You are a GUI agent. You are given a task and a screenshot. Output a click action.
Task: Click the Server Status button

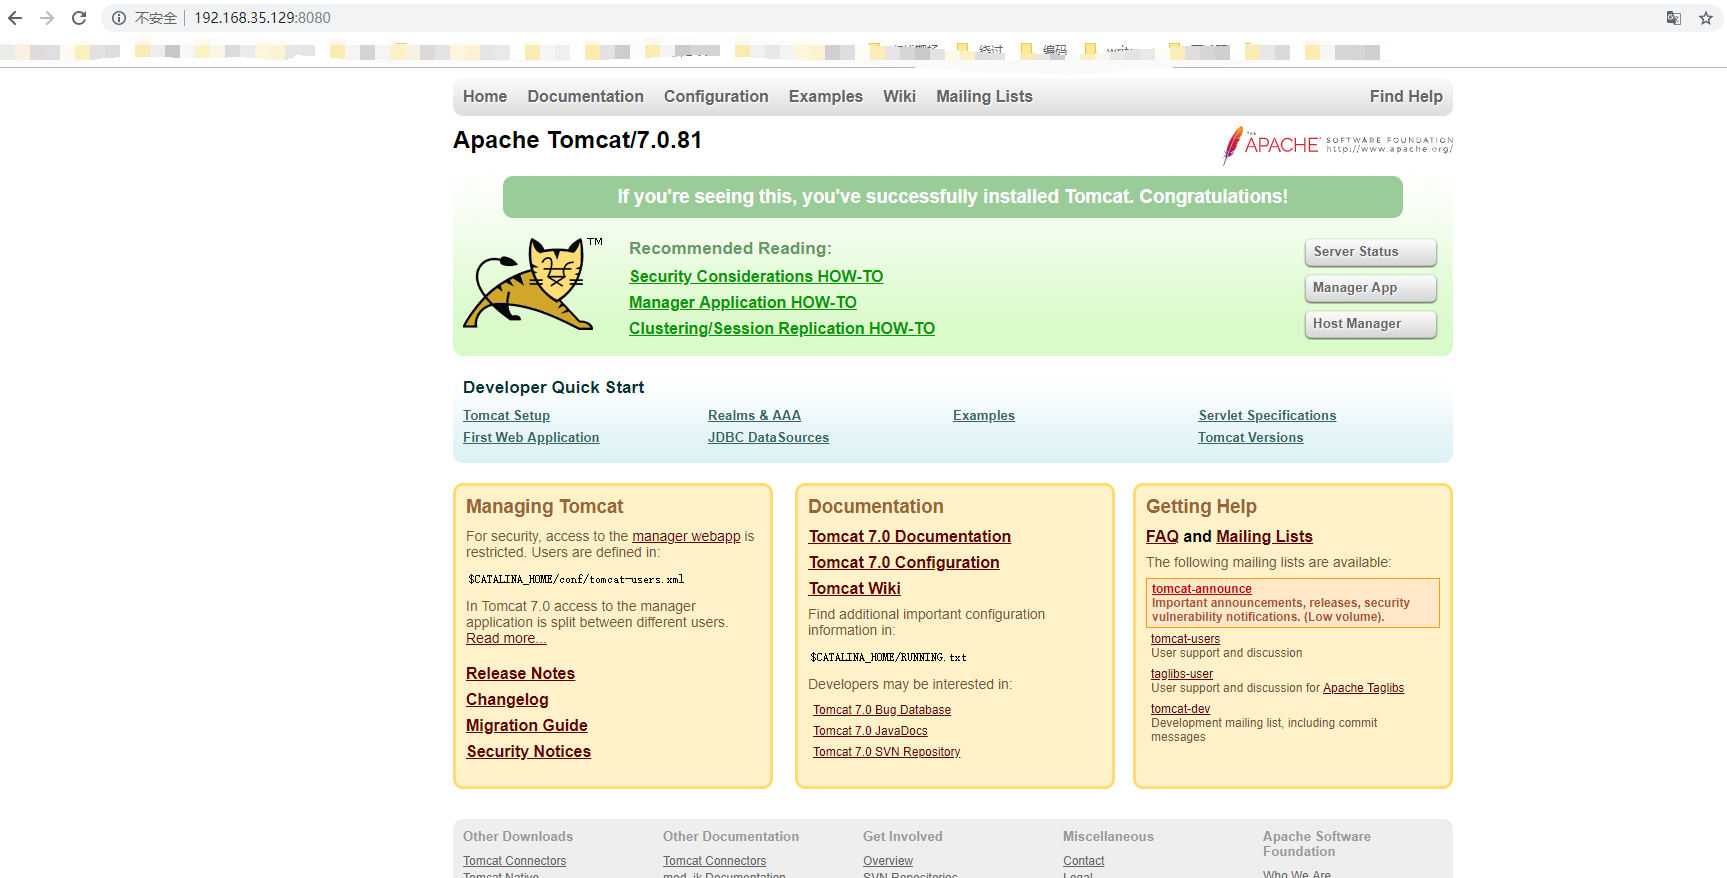click(x=1370, y=252)
